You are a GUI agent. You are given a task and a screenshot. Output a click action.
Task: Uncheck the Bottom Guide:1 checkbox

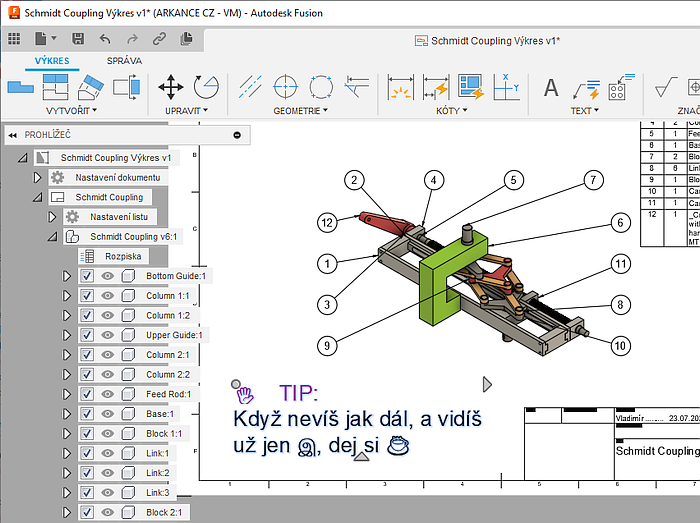(x=86, y=276)
